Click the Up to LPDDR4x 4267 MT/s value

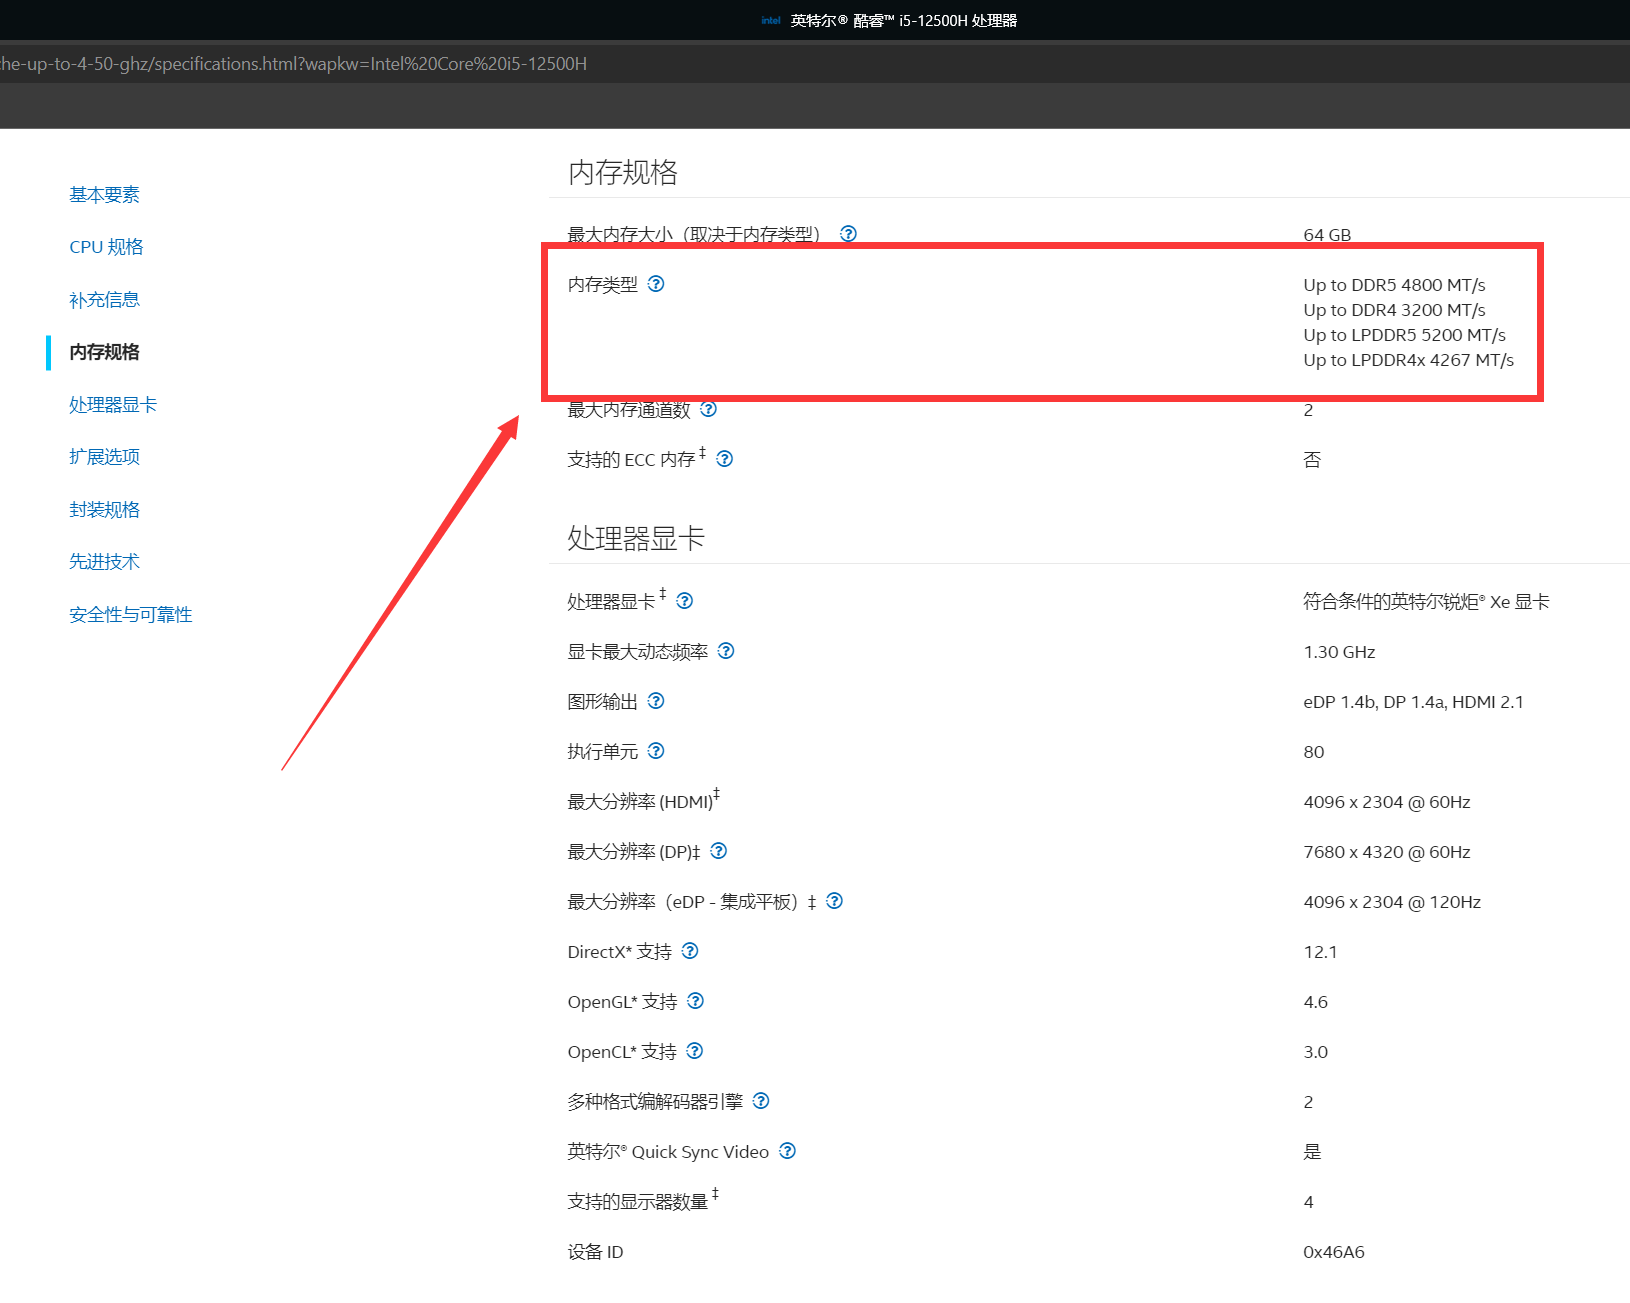1408,360
